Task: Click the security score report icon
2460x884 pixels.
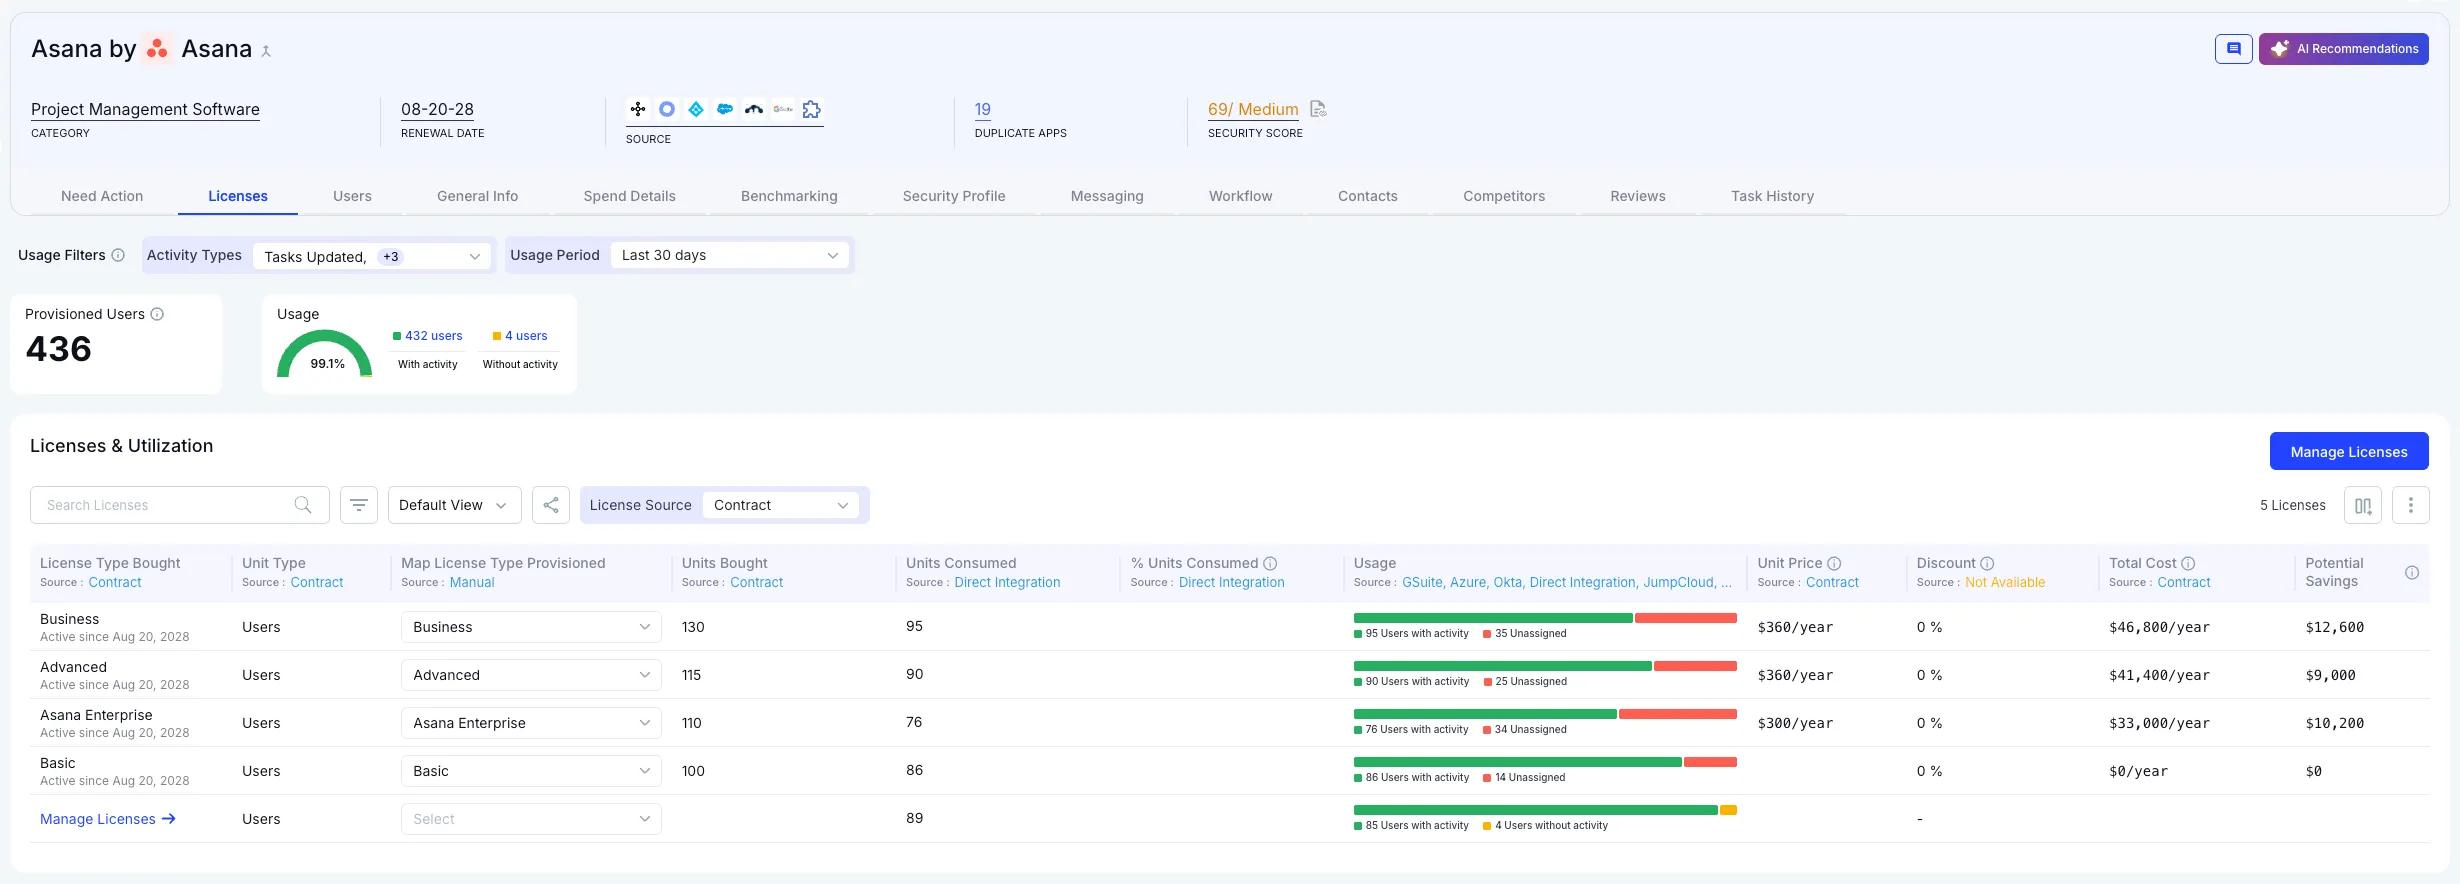Action: tap(1318, 109)
